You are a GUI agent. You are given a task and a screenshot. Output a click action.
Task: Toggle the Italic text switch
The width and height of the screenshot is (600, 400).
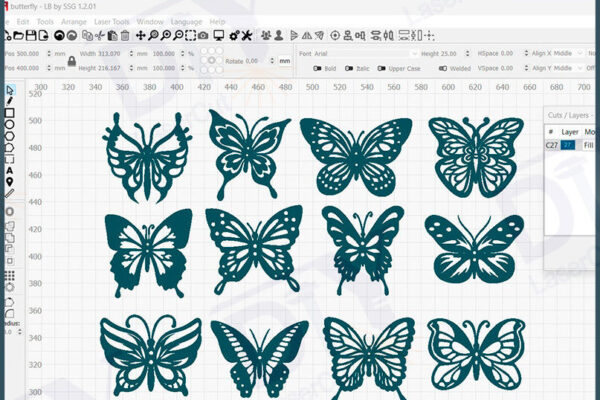(x=349, y=69)
